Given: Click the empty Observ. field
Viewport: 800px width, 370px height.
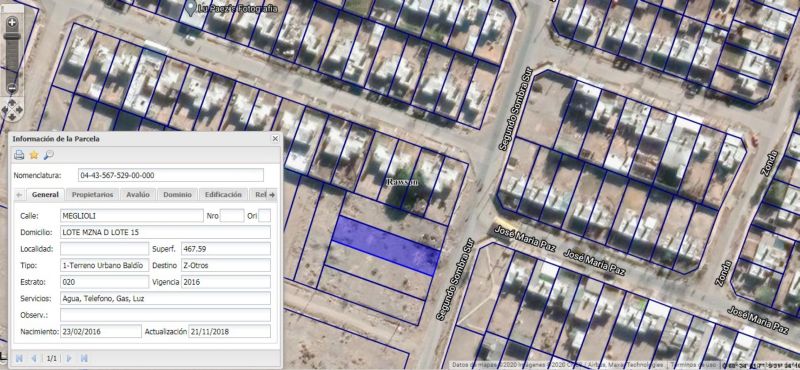Looking at the screenshot, I should [x=165, y=315].
